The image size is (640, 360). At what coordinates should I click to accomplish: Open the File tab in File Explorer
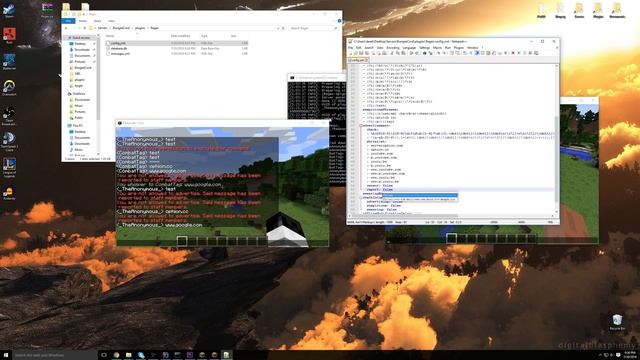click(x=68, y=21)
